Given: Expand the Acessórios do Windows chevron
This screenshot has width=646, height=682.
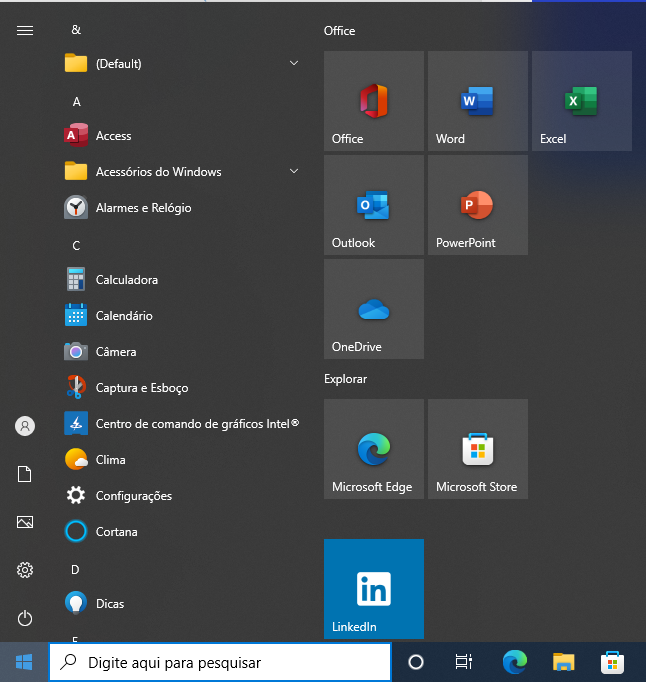Looking at the screenshot, I should pyautogui.click(x=294, y=171).
